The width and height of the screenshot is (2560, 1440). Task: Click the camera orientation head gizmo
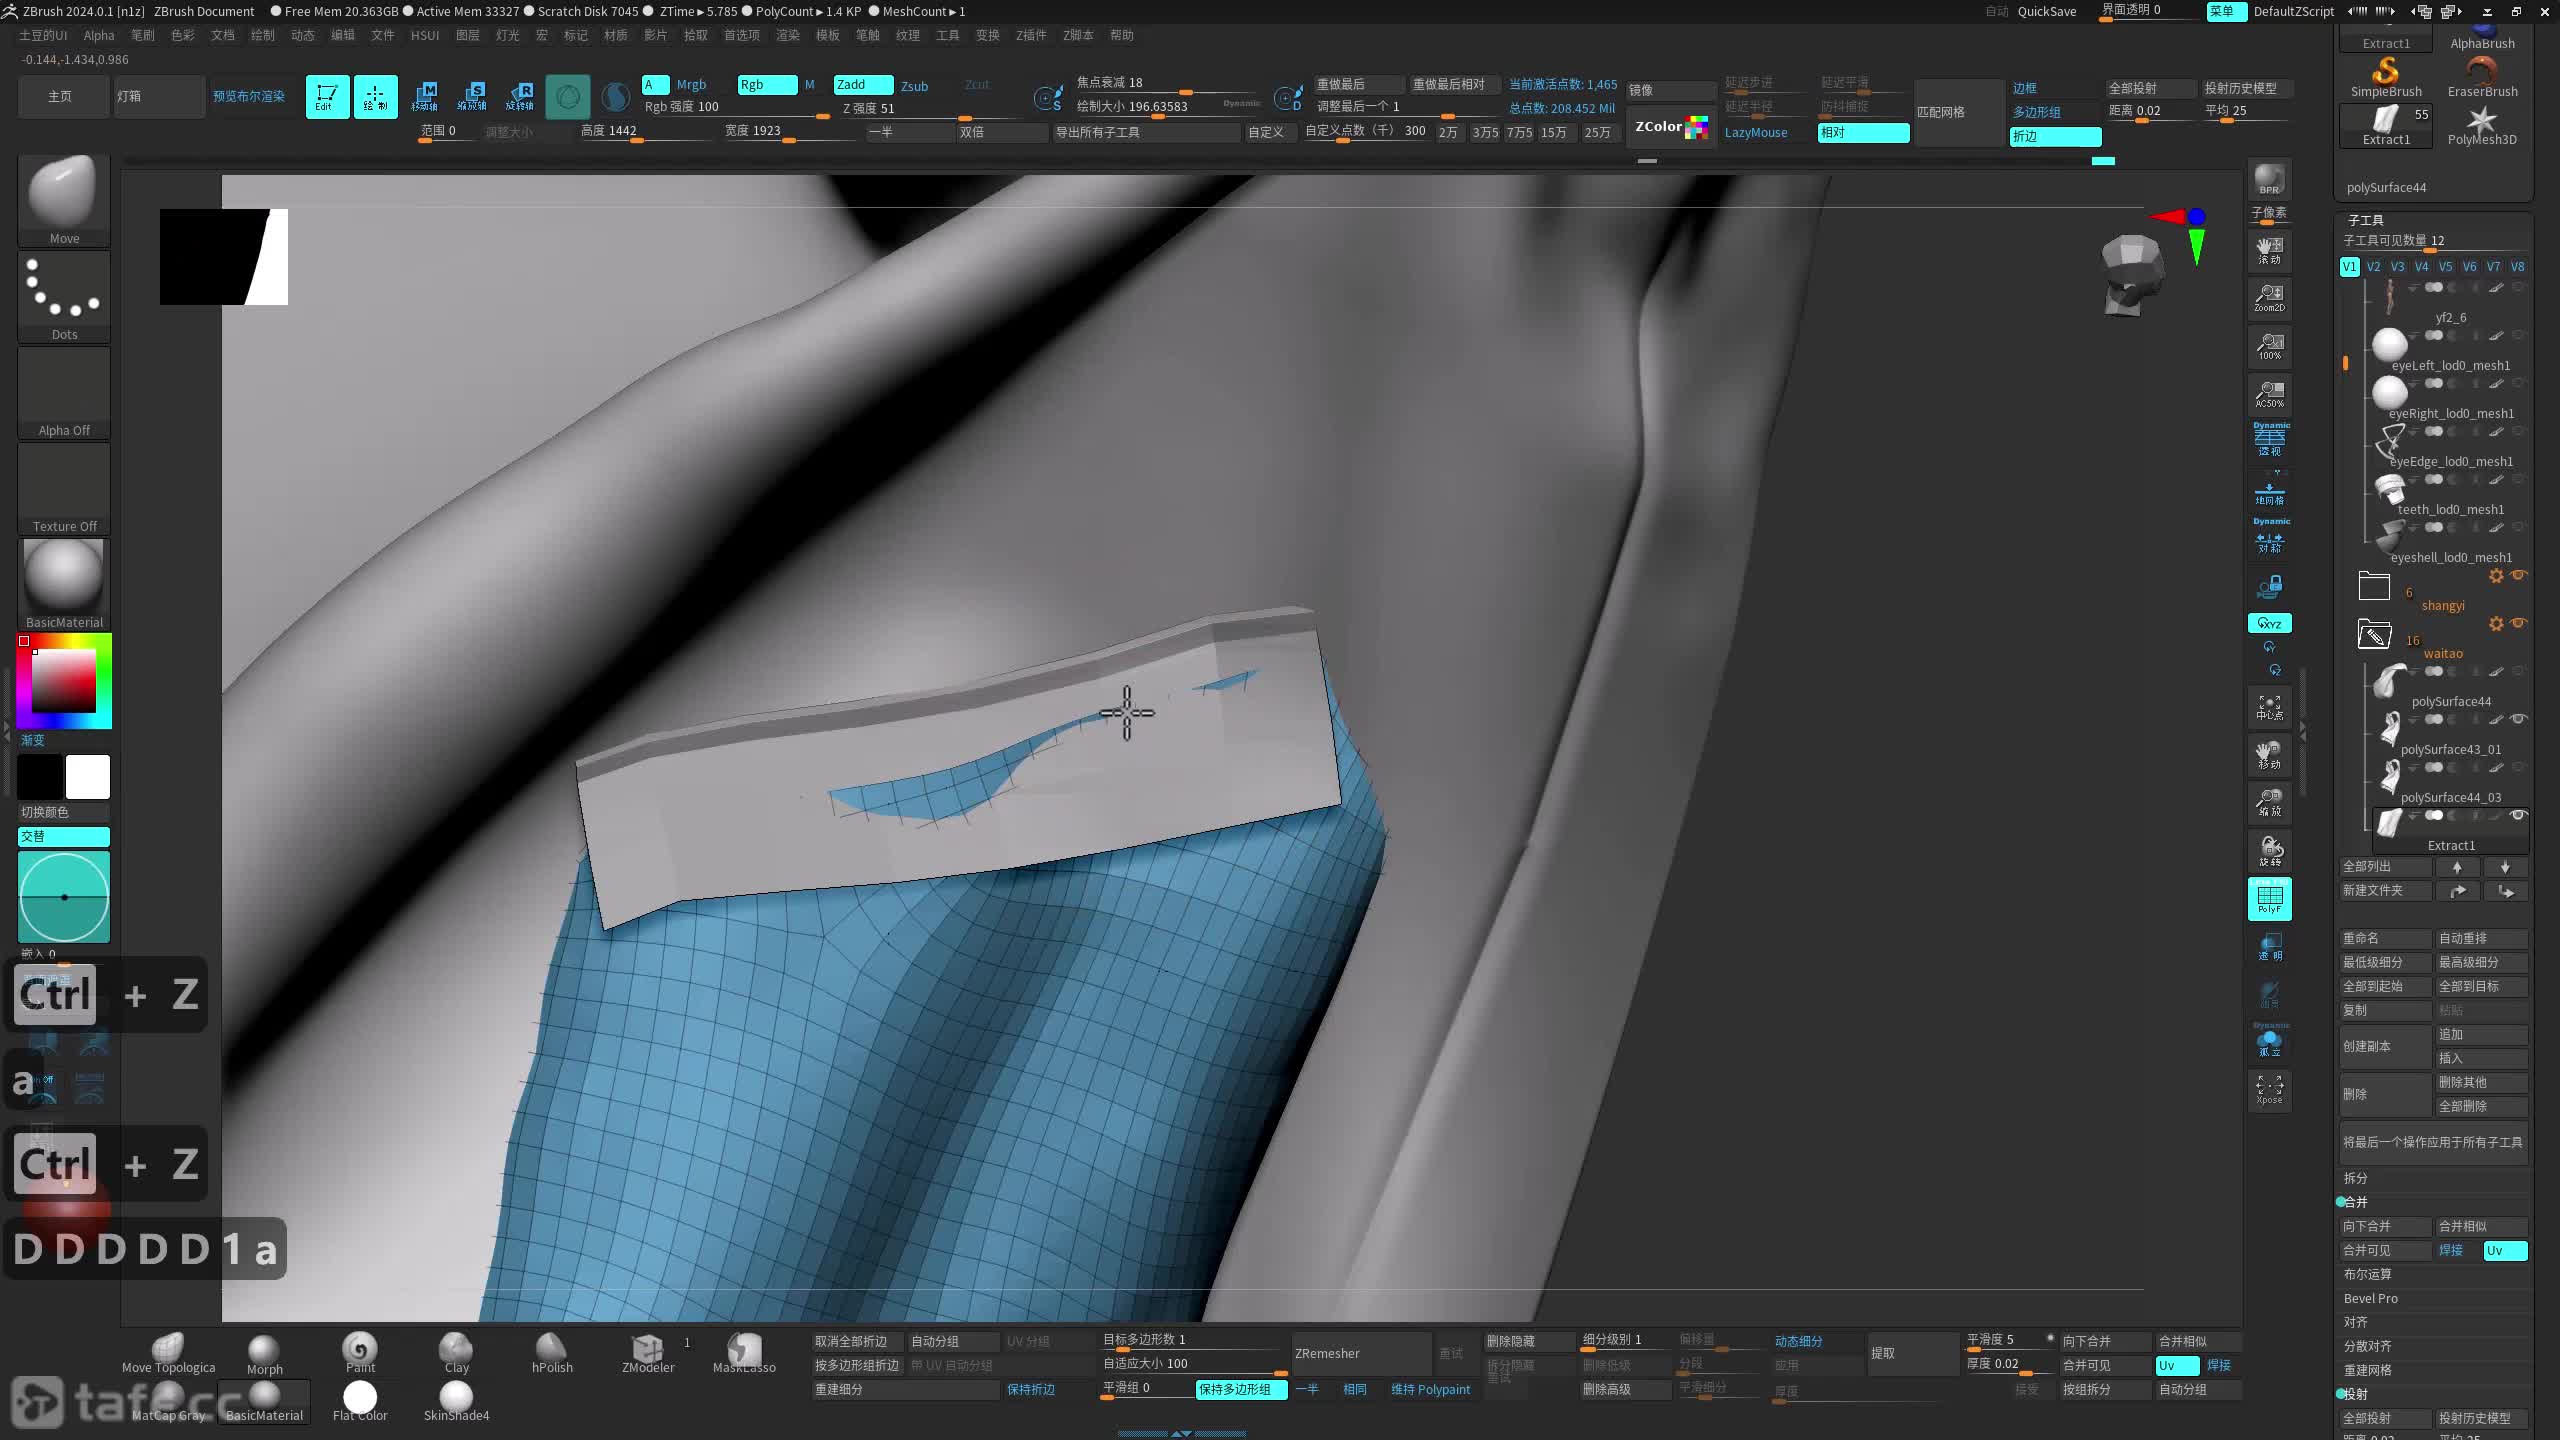click(x=2131, y=275)
